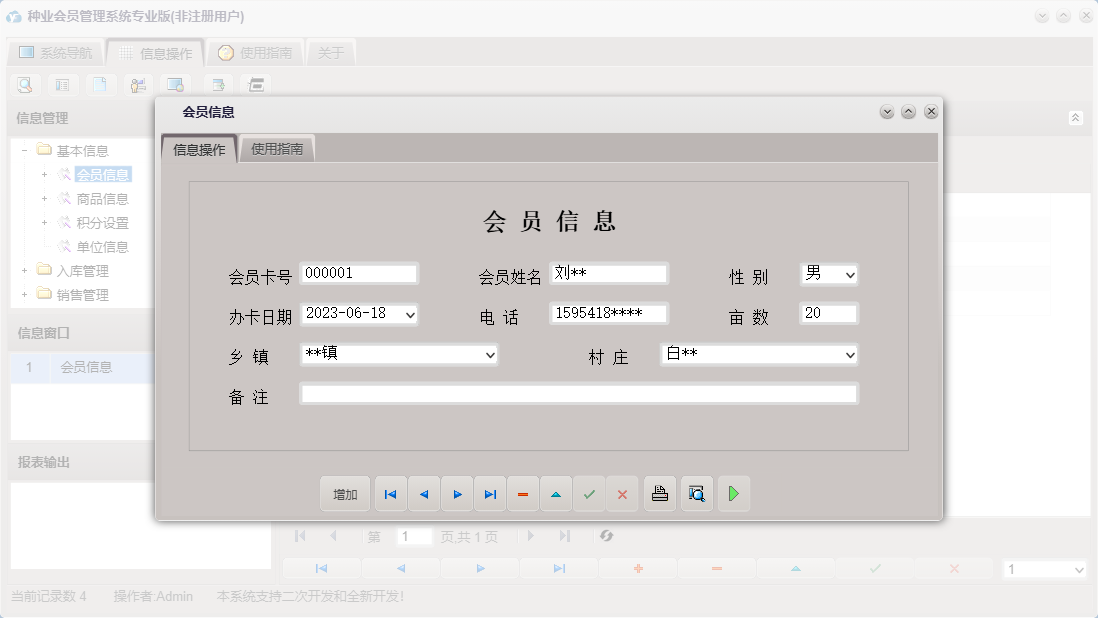This screenshot has height=618, width=1098.
Task: Collapse the 基本信息 tree node
Action: coord(22,149)
